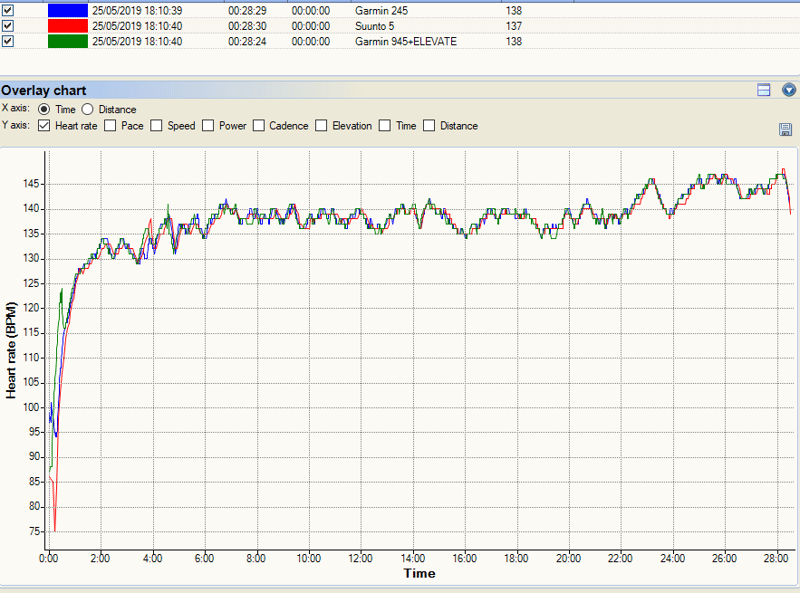Select the Garmin 245 device name
Screen dimensions: 800x593
point(381,11)
